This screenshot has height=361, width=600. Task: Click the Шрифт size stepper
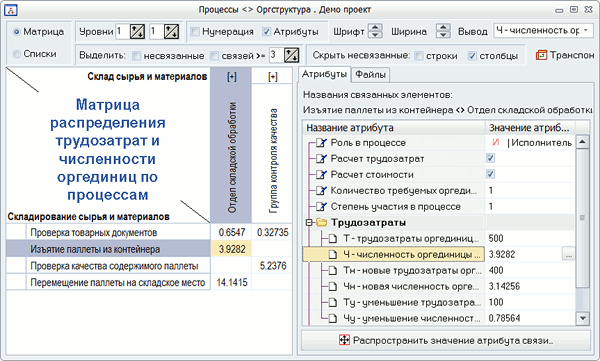(375, 31)
